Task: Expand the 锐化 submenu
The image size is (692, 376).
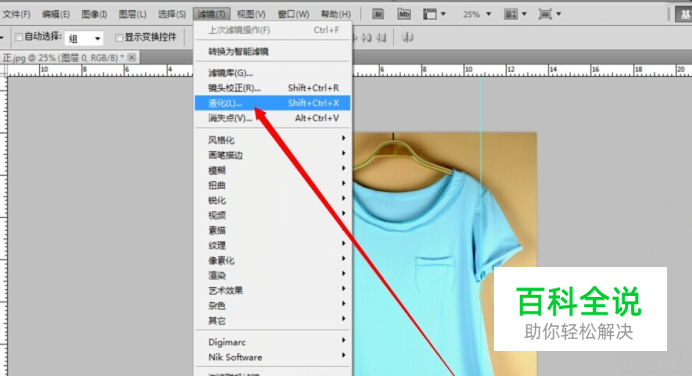Action: 272,200
